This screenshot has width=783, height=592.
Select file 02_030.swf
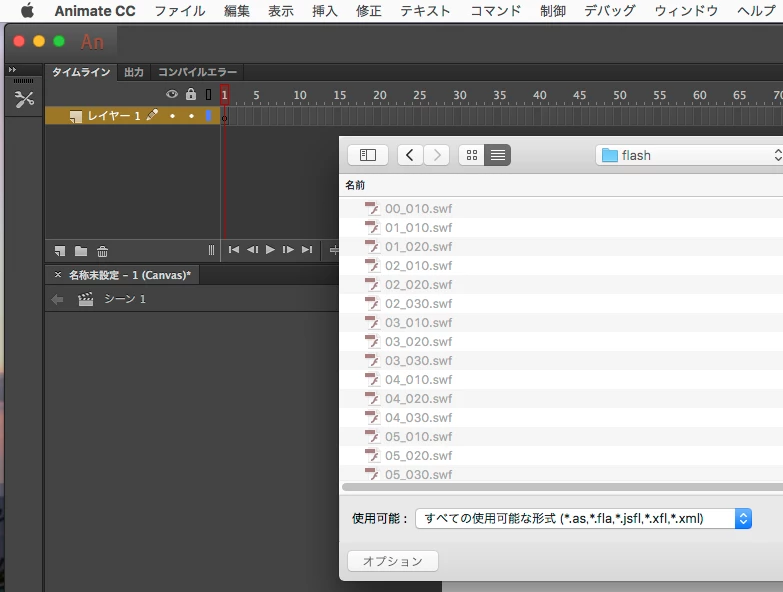click(x=561, y=303)
